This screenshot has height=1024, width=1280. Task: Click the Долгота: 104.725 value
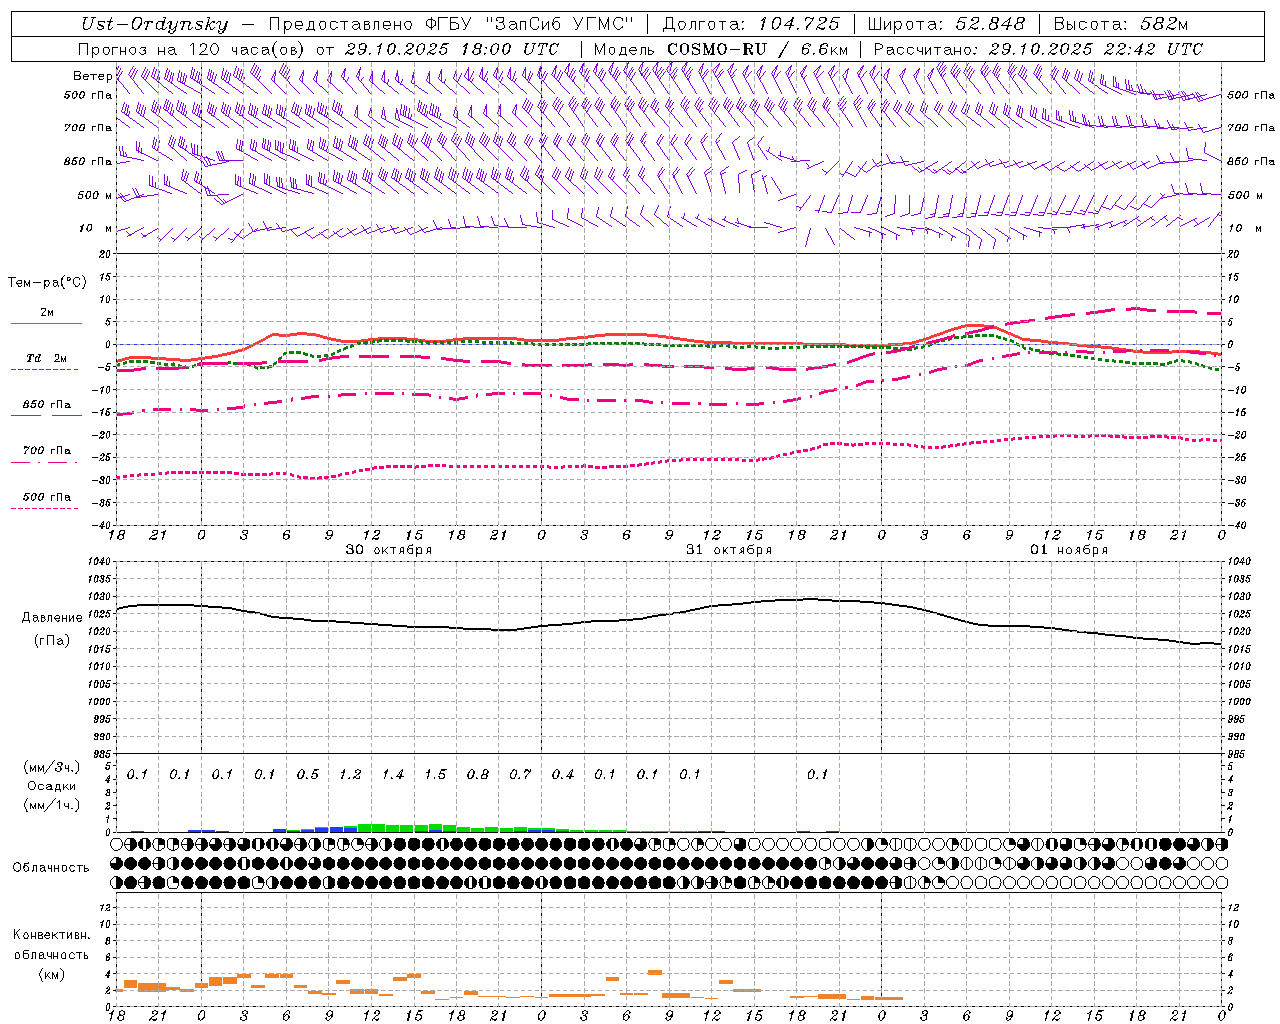(753, 24)
